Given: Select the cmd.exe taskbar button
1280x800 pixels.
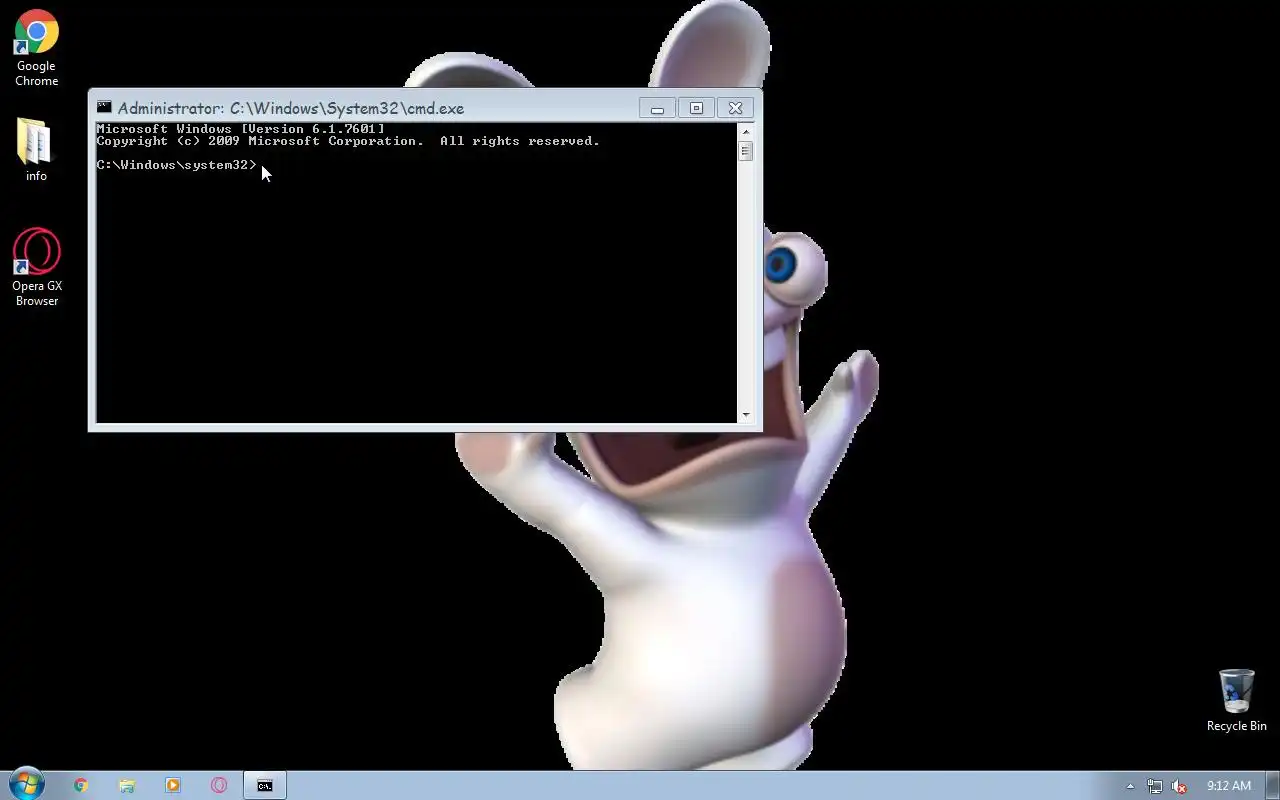Looking at the screenshot, I should (265, 786).
